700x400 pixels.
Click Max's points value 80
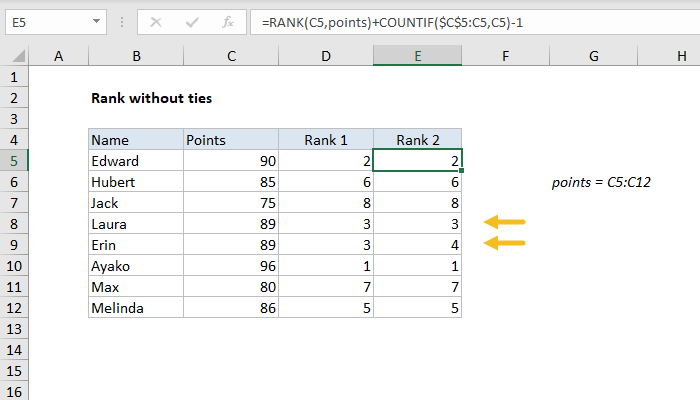231,287
